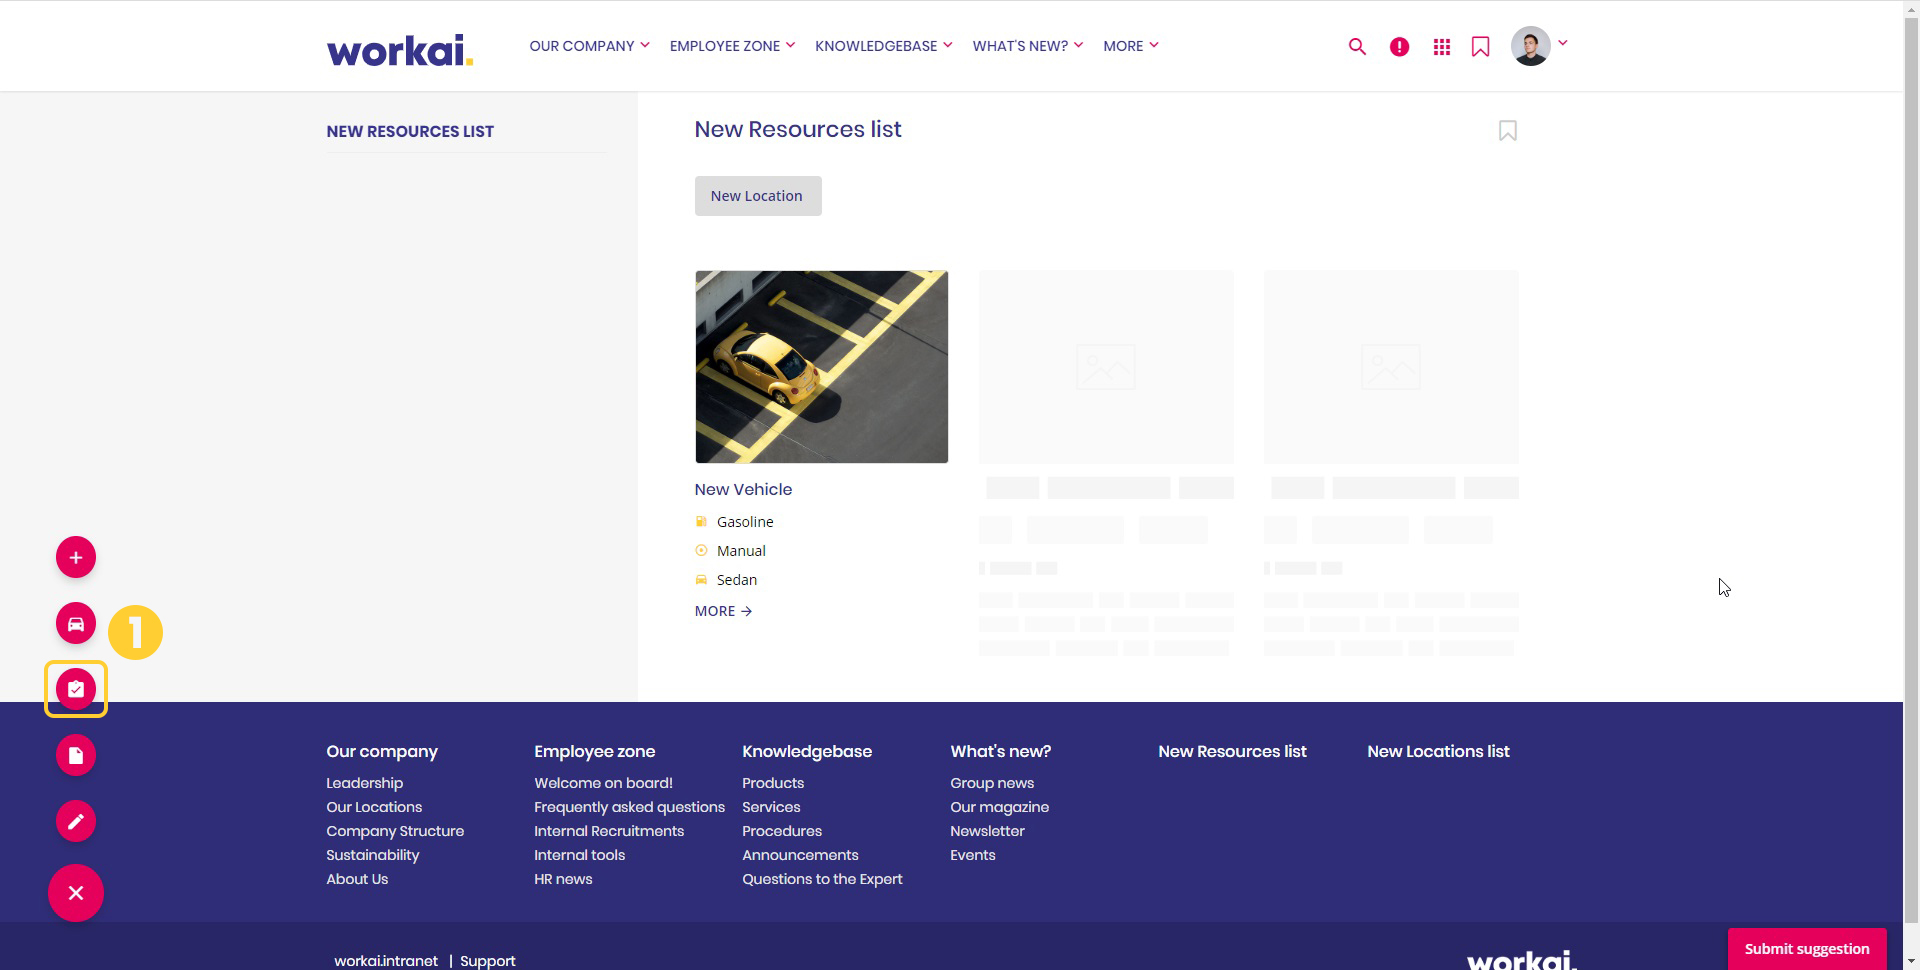Open footer Our Locations link
This screenshot has width=1920, height=970.
pos(374,807)
